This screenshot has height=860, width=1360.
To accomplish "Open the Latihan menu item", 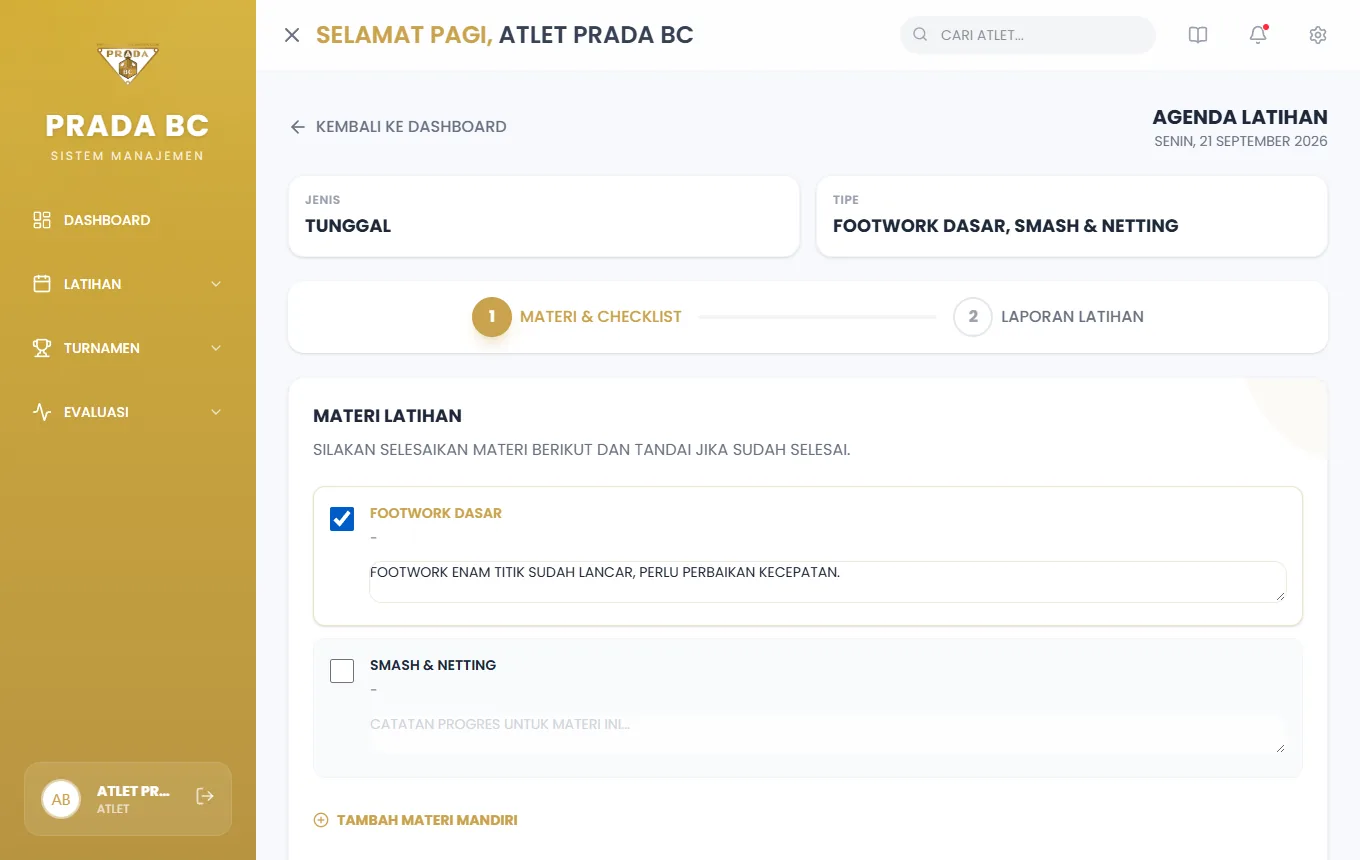I will pos(128,284).
